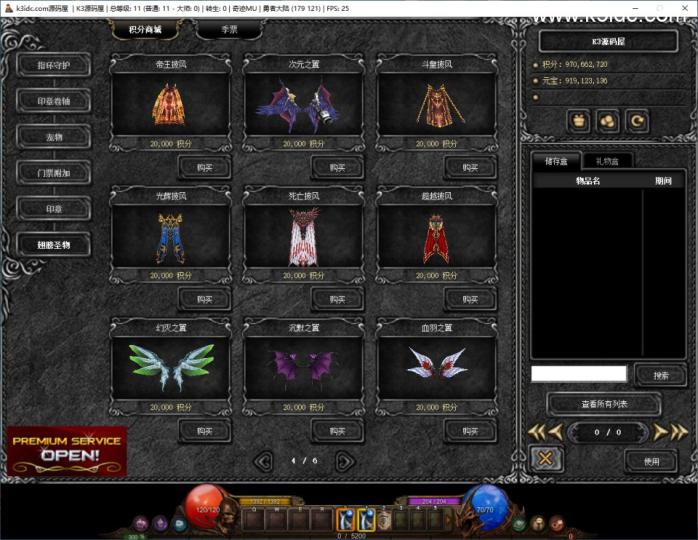Click the 超越披风 red cape image
The width and height of the screenshot is (698, 540).
436,239
